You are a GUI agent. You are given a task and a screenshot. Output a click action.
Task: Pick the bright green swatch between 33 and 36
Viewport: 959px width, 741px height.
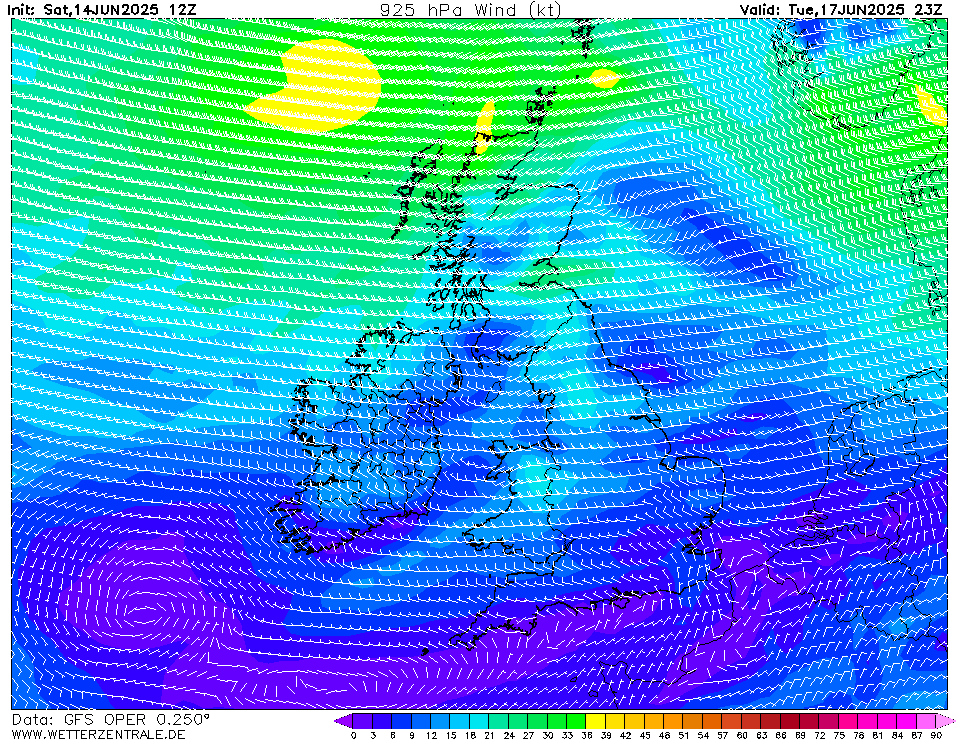tap(577, 721)
